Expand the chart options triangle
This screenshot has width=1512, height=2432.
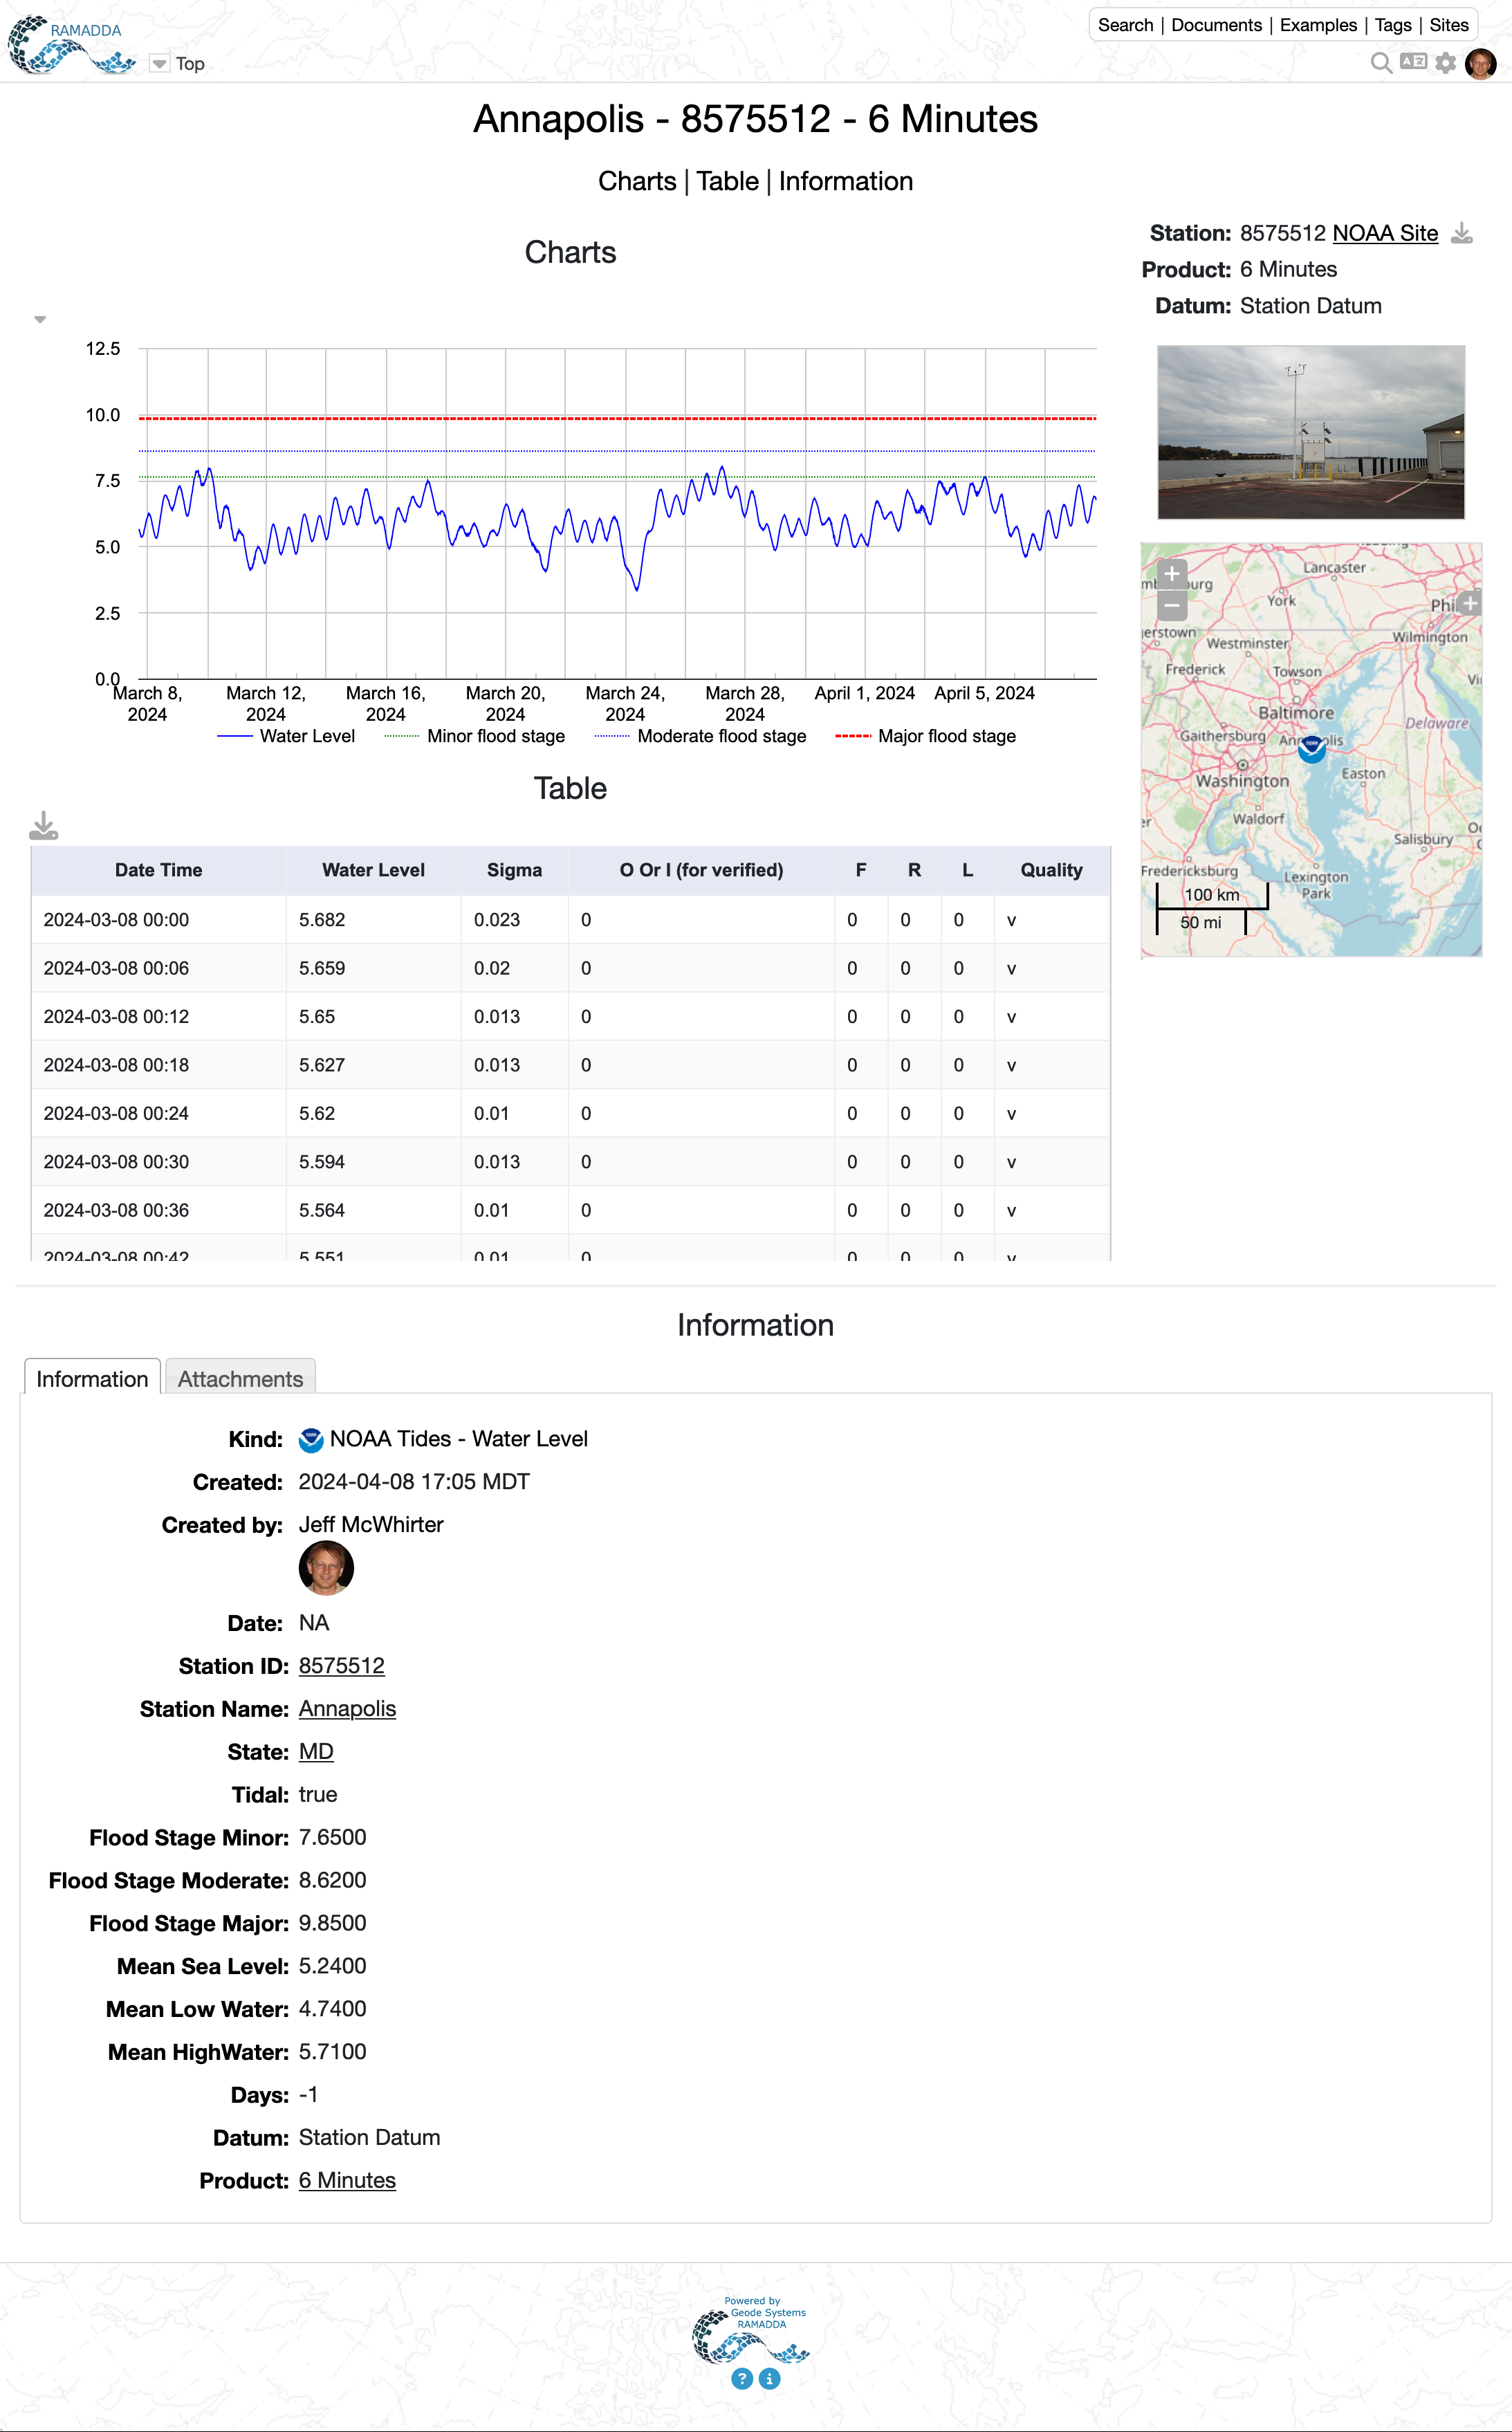40,320
